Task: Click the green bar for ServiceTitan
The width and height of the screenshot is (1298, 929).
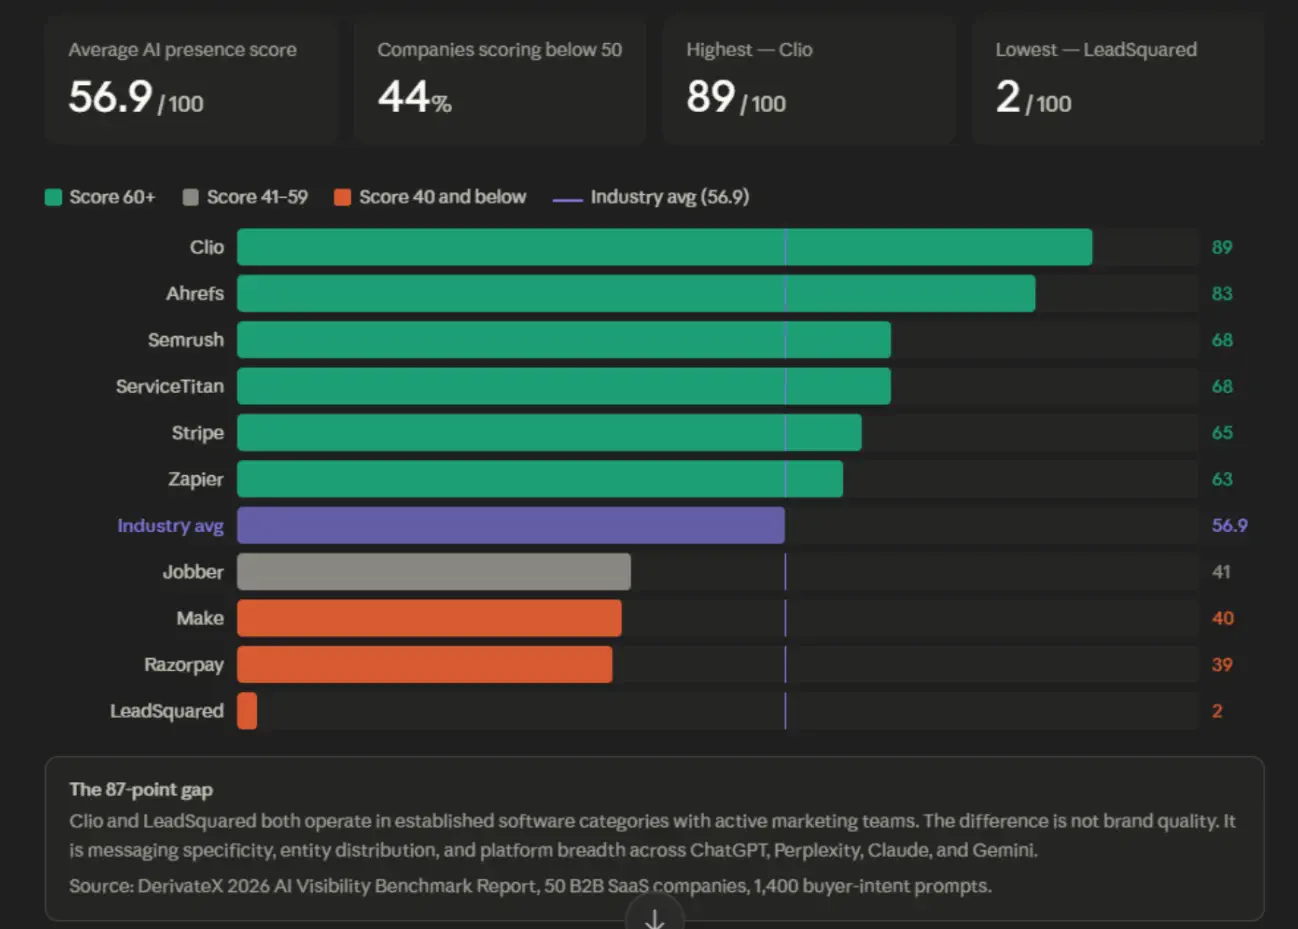Action: point(564,386)
